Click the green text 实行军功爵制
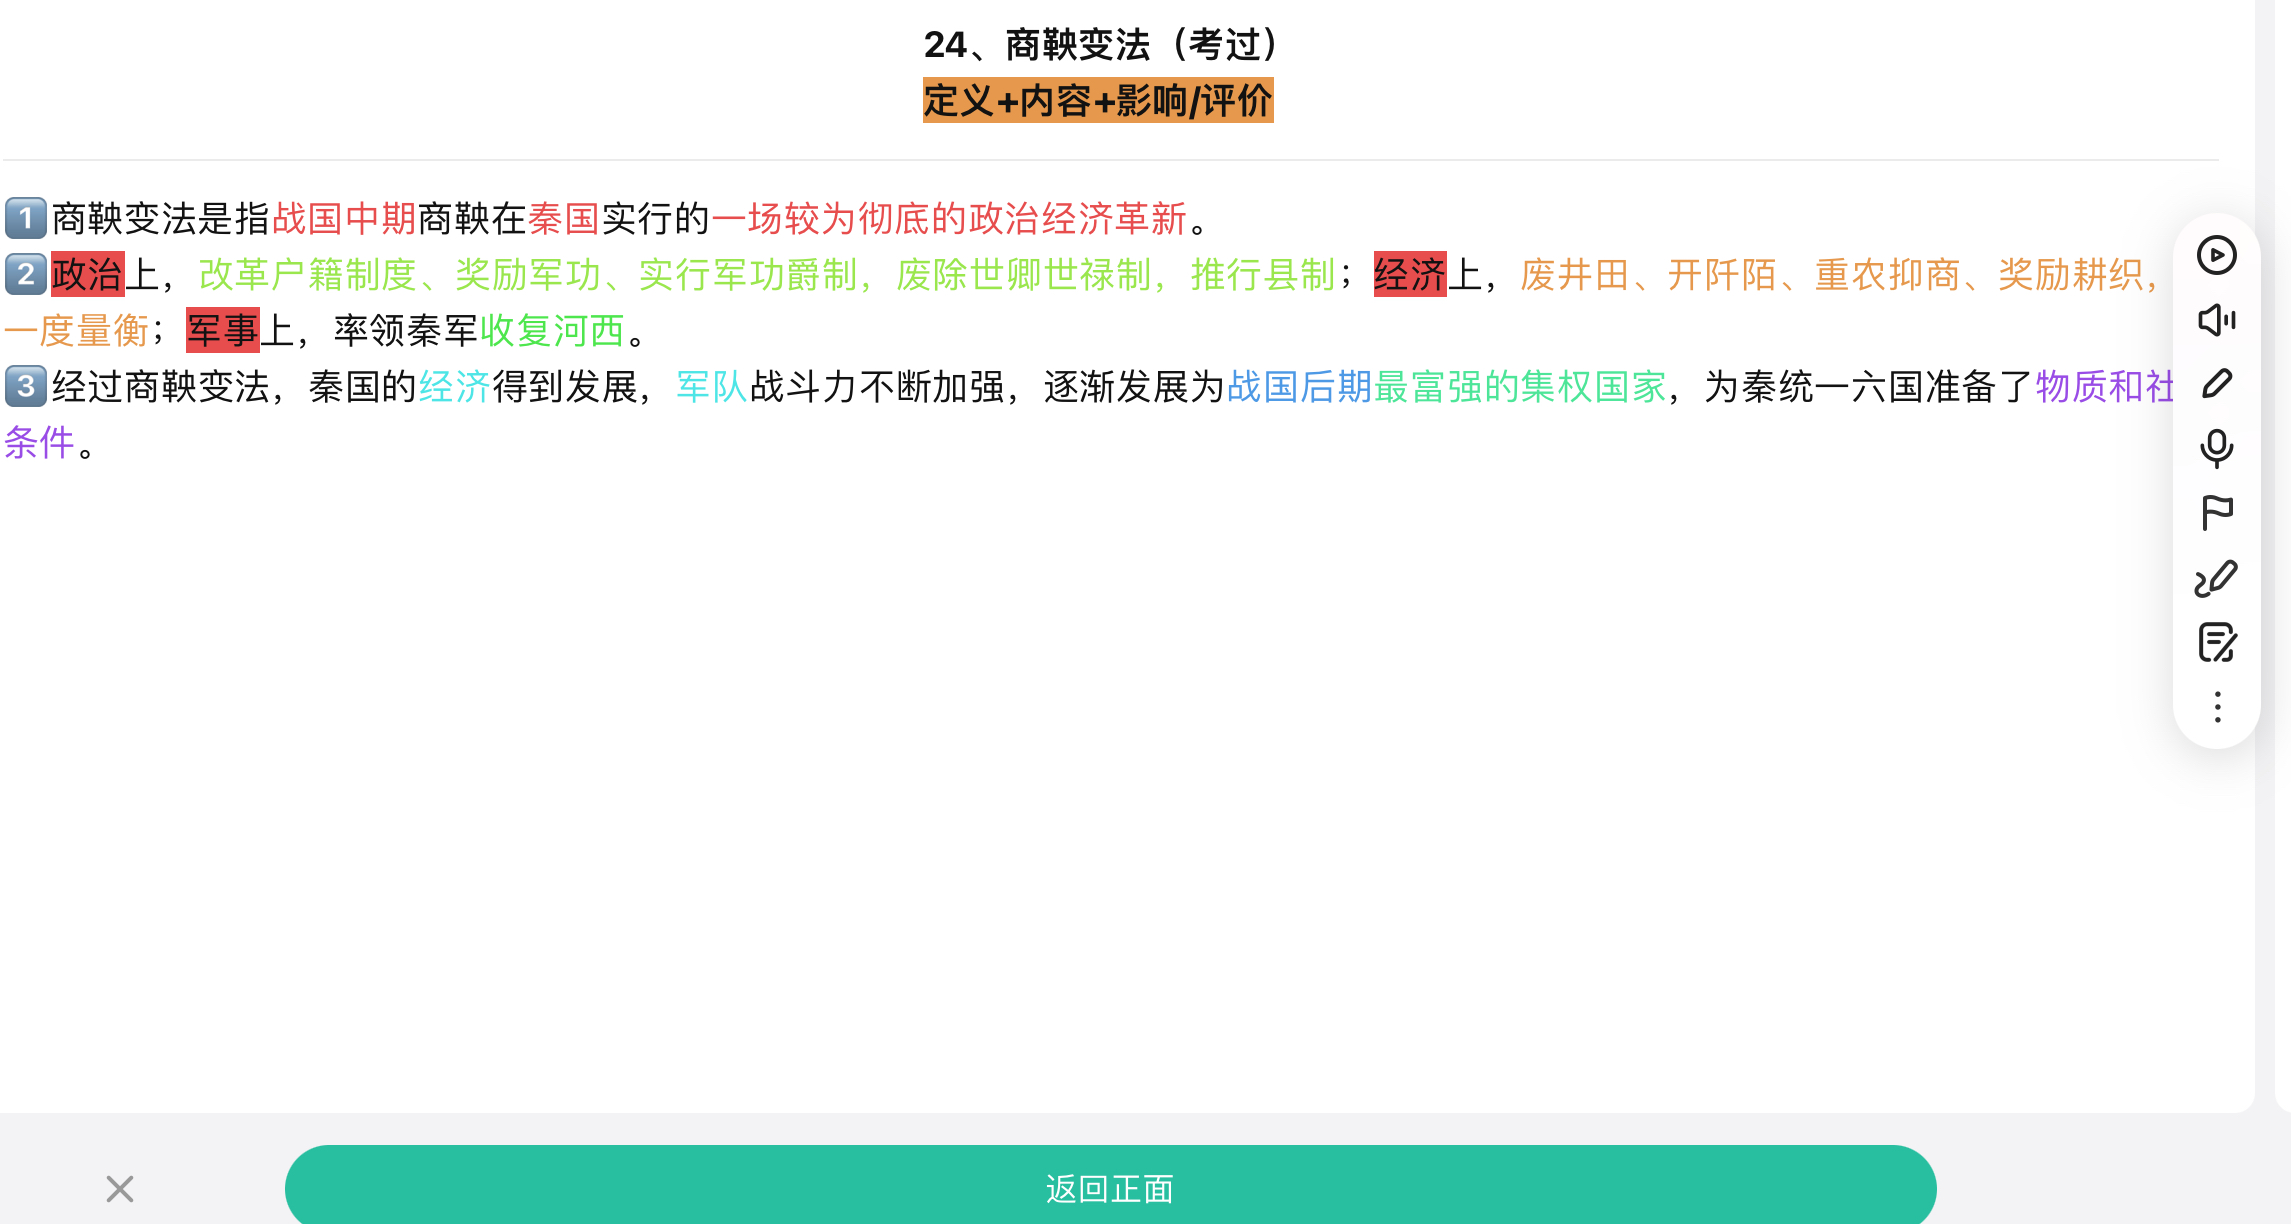The width and height of the screenshot is (2291, 1224). pos(748,274)
